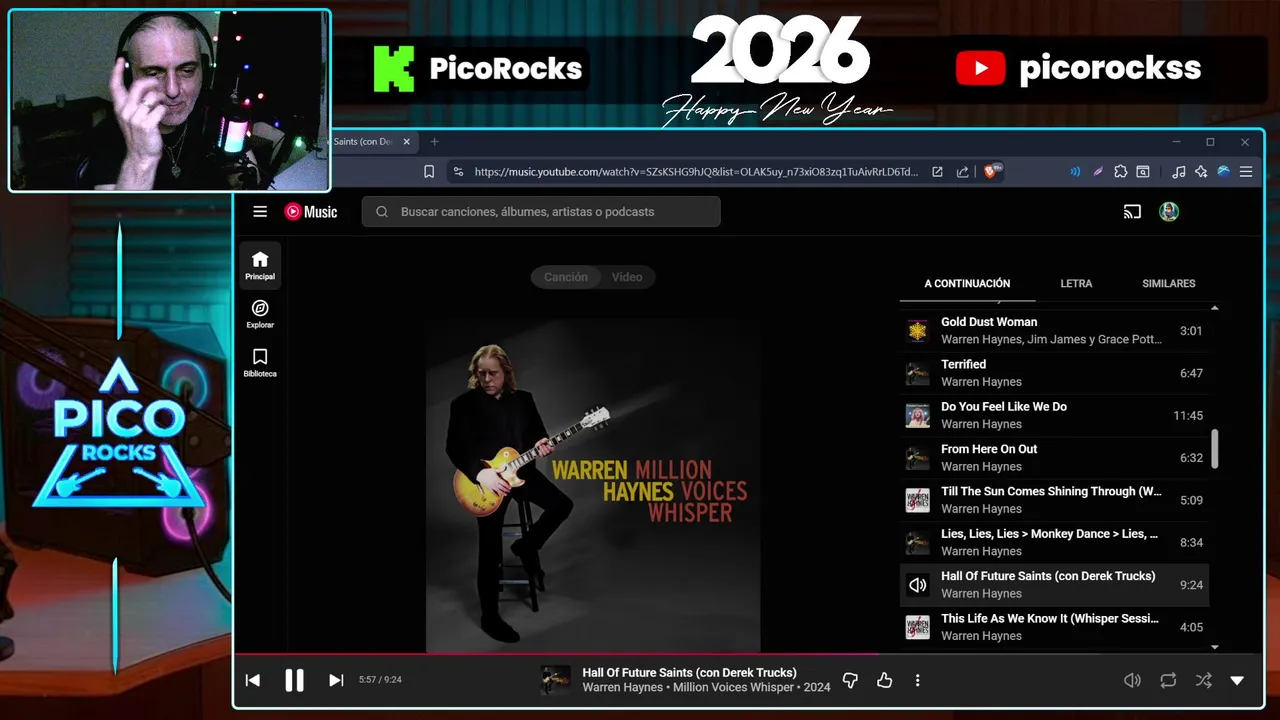Open Million Voices Whisper album link

point(735,688)
